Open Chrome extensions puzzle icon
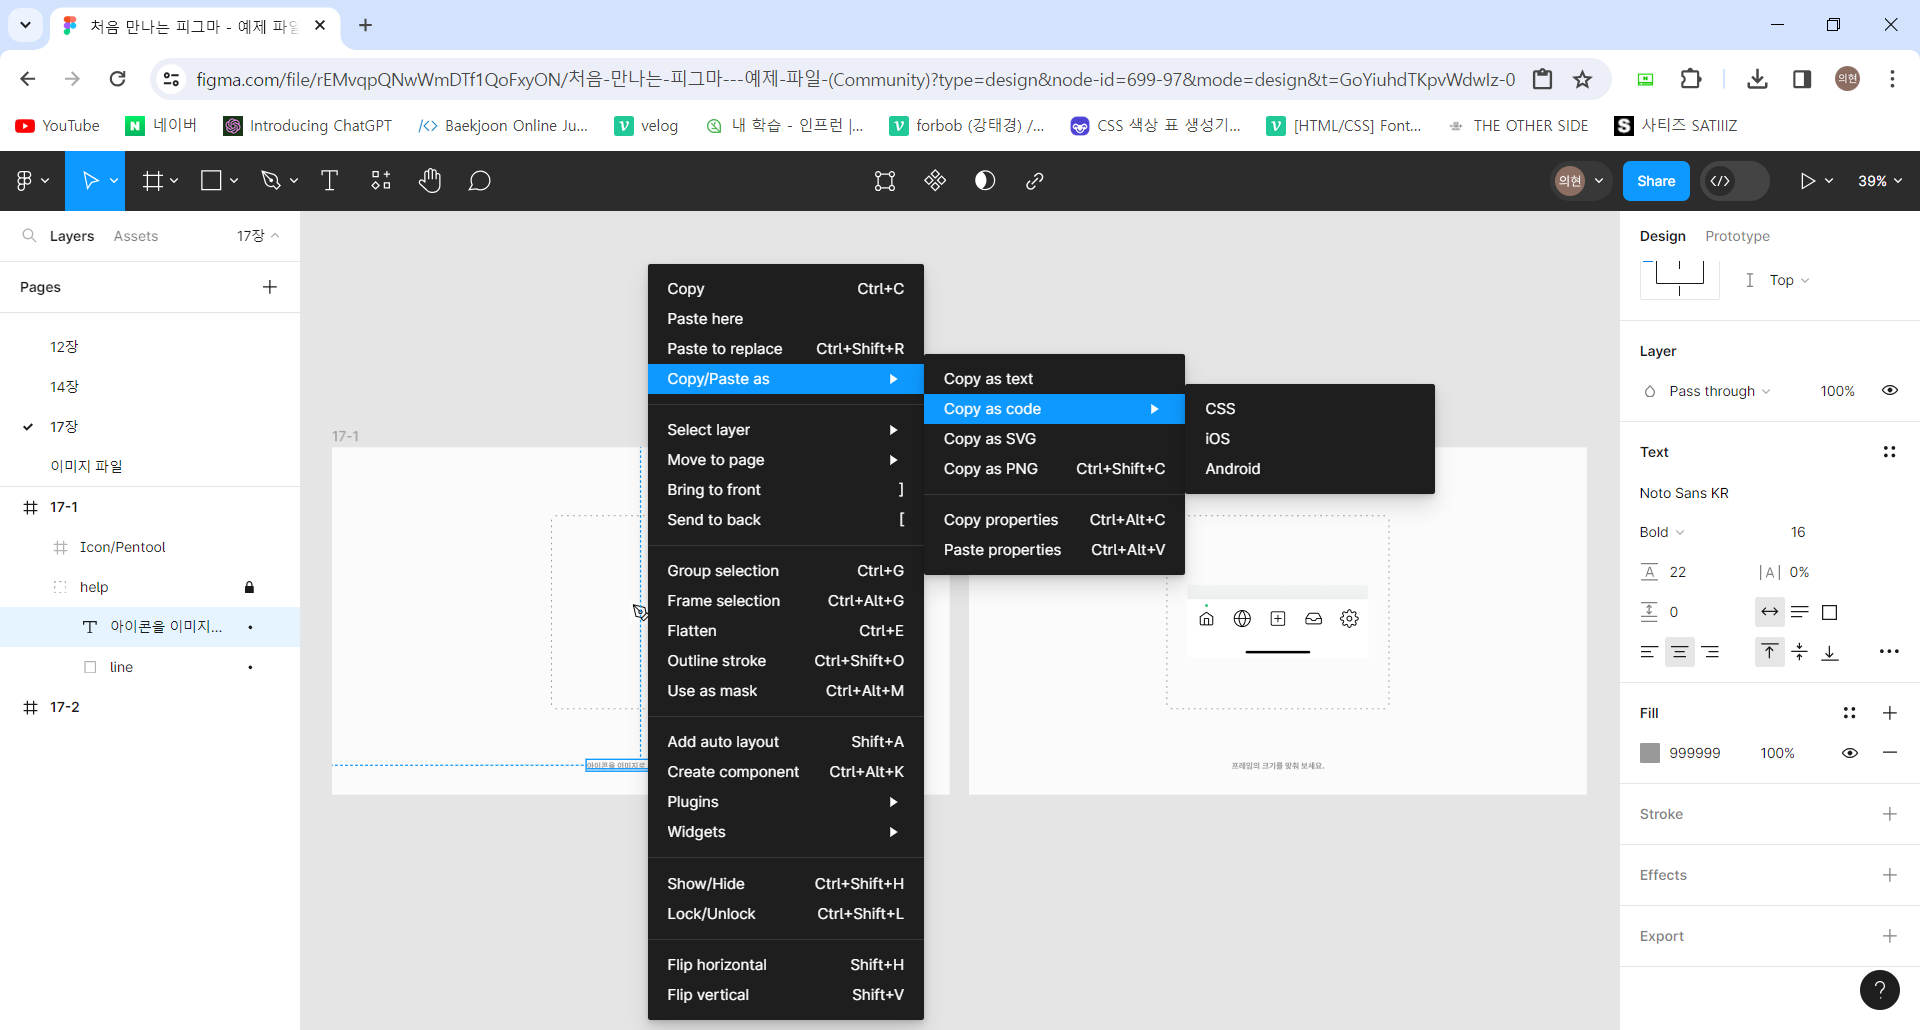 click(1691, 79)
